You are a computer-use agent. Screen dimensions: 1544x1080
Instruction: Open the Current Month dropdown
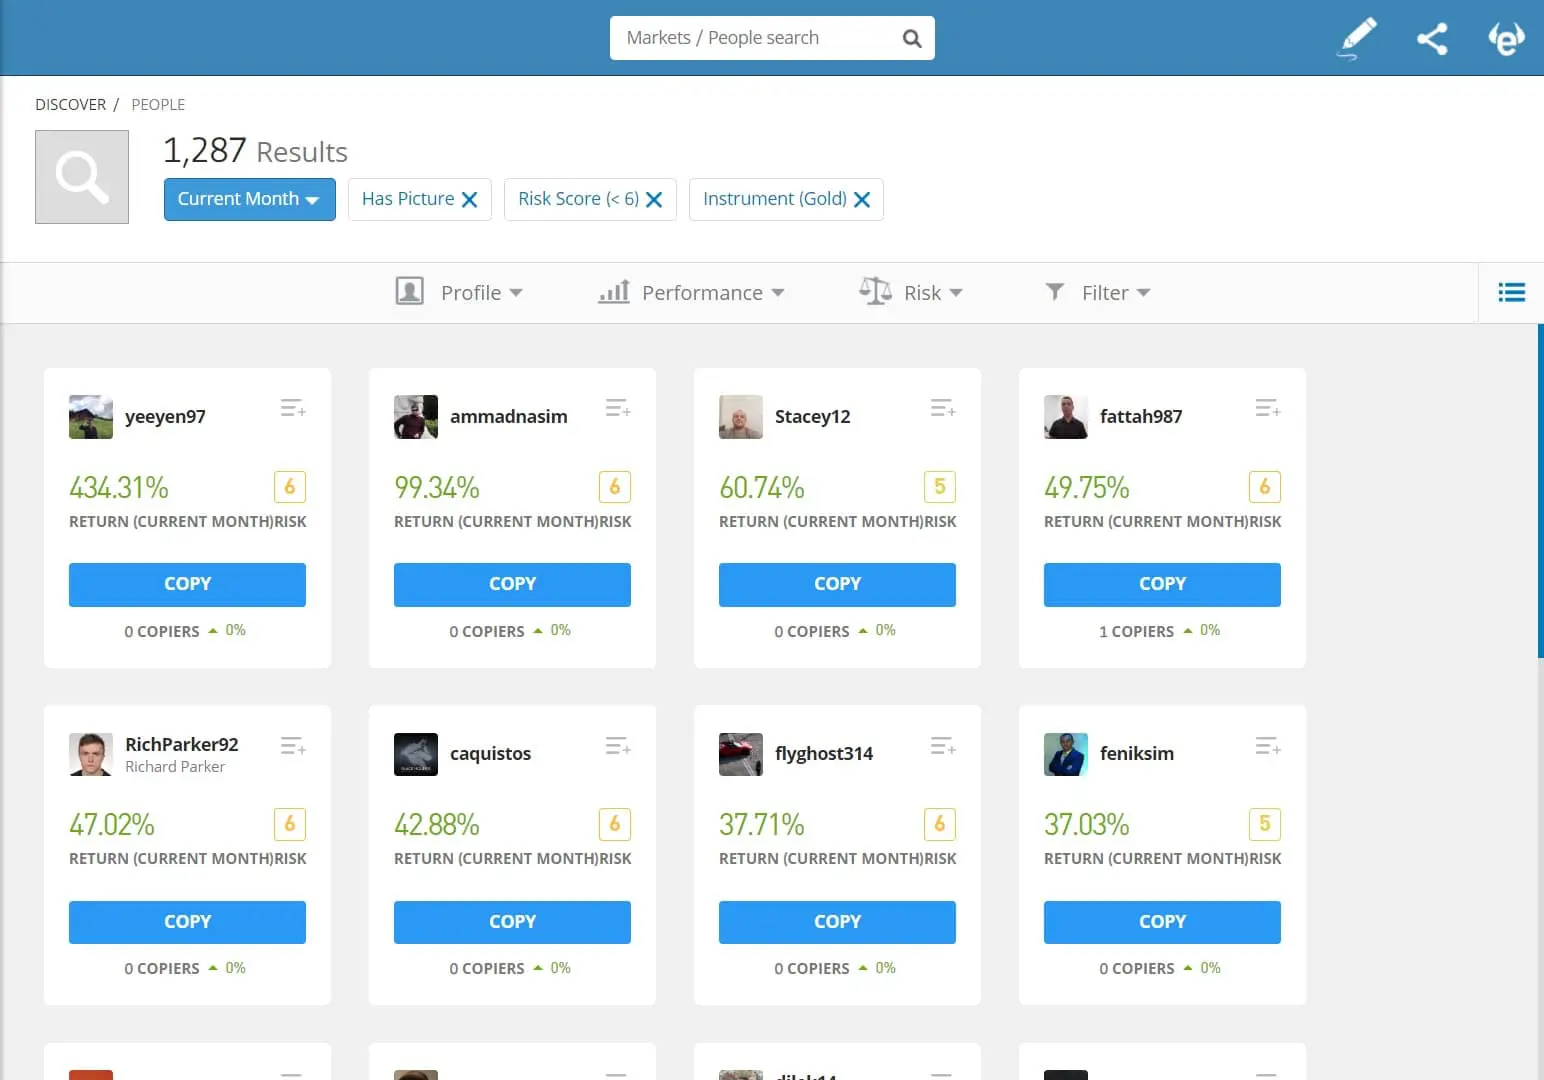248,199
